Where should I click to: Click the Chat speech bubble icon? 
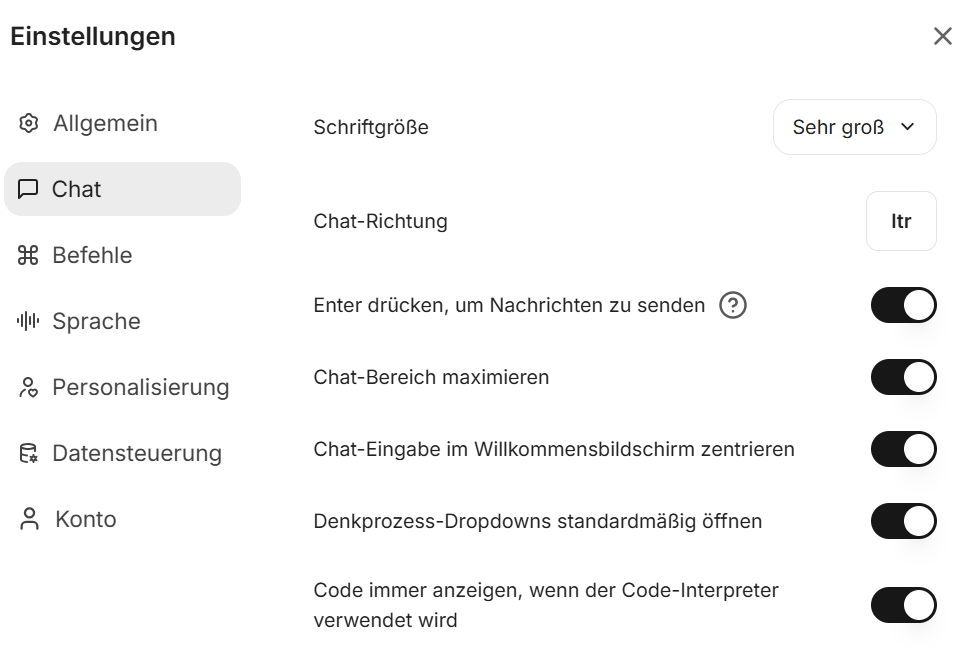tap(28, 189)
